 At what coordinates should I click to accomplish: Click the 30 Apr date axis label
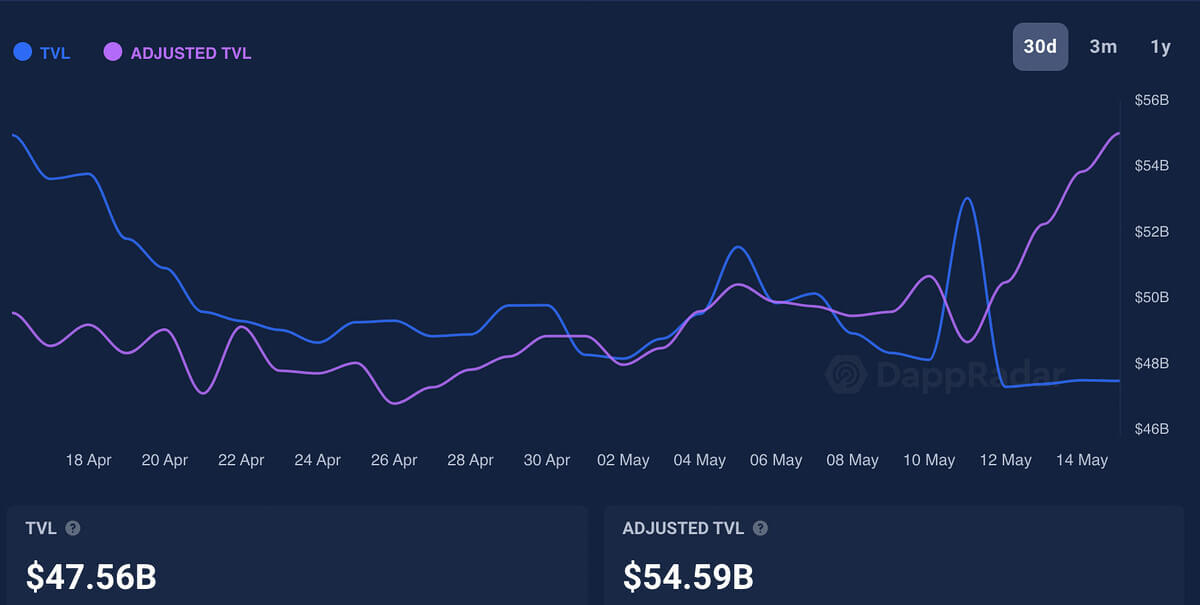point(547,460)
